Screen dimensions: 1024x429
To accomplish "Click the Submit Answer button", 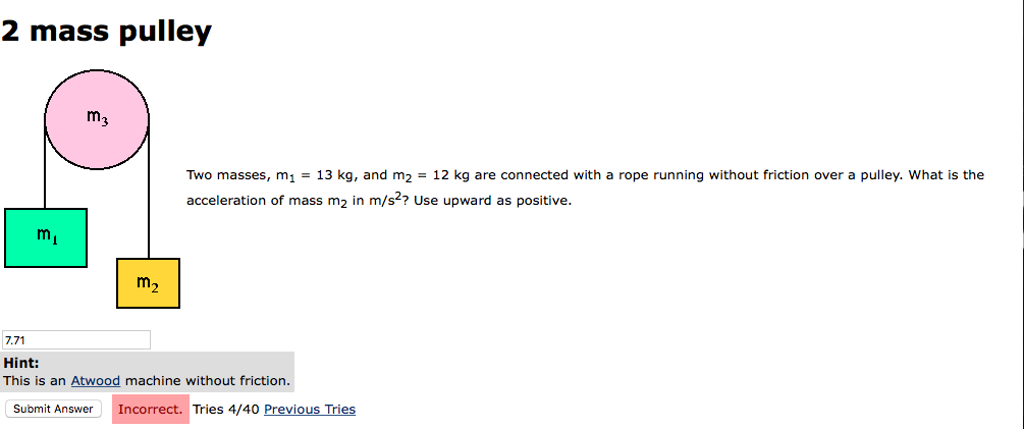I will 53,409.
